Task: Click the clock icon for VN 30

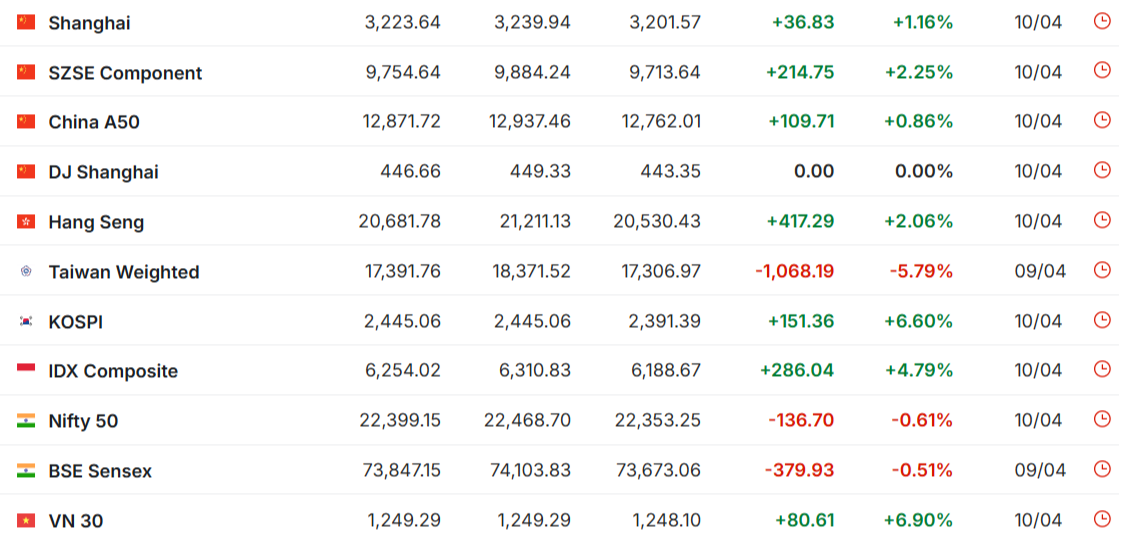Action: (x=1102, y=519)
